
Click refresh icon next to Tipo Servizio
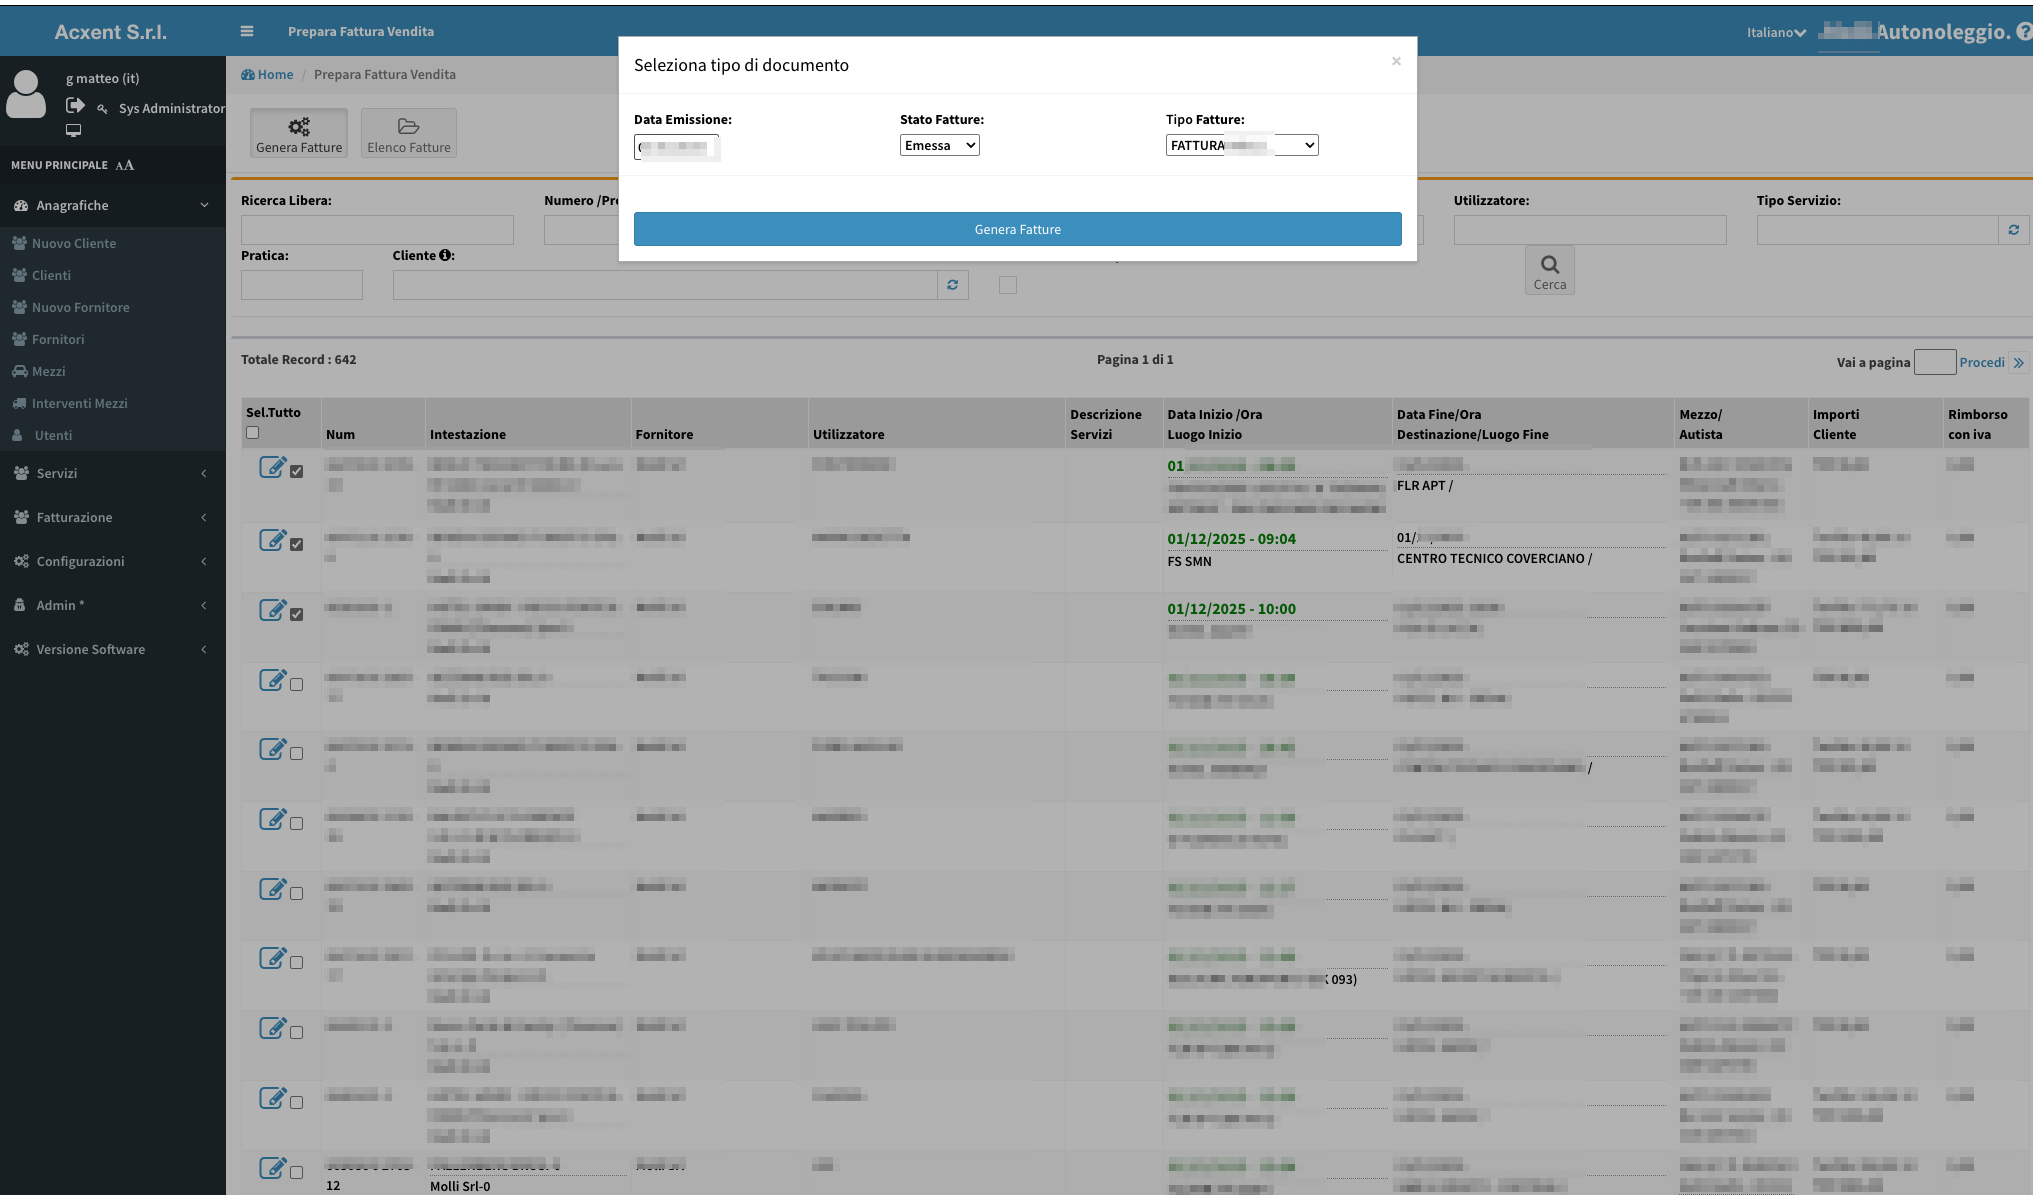click(2014, 230)
